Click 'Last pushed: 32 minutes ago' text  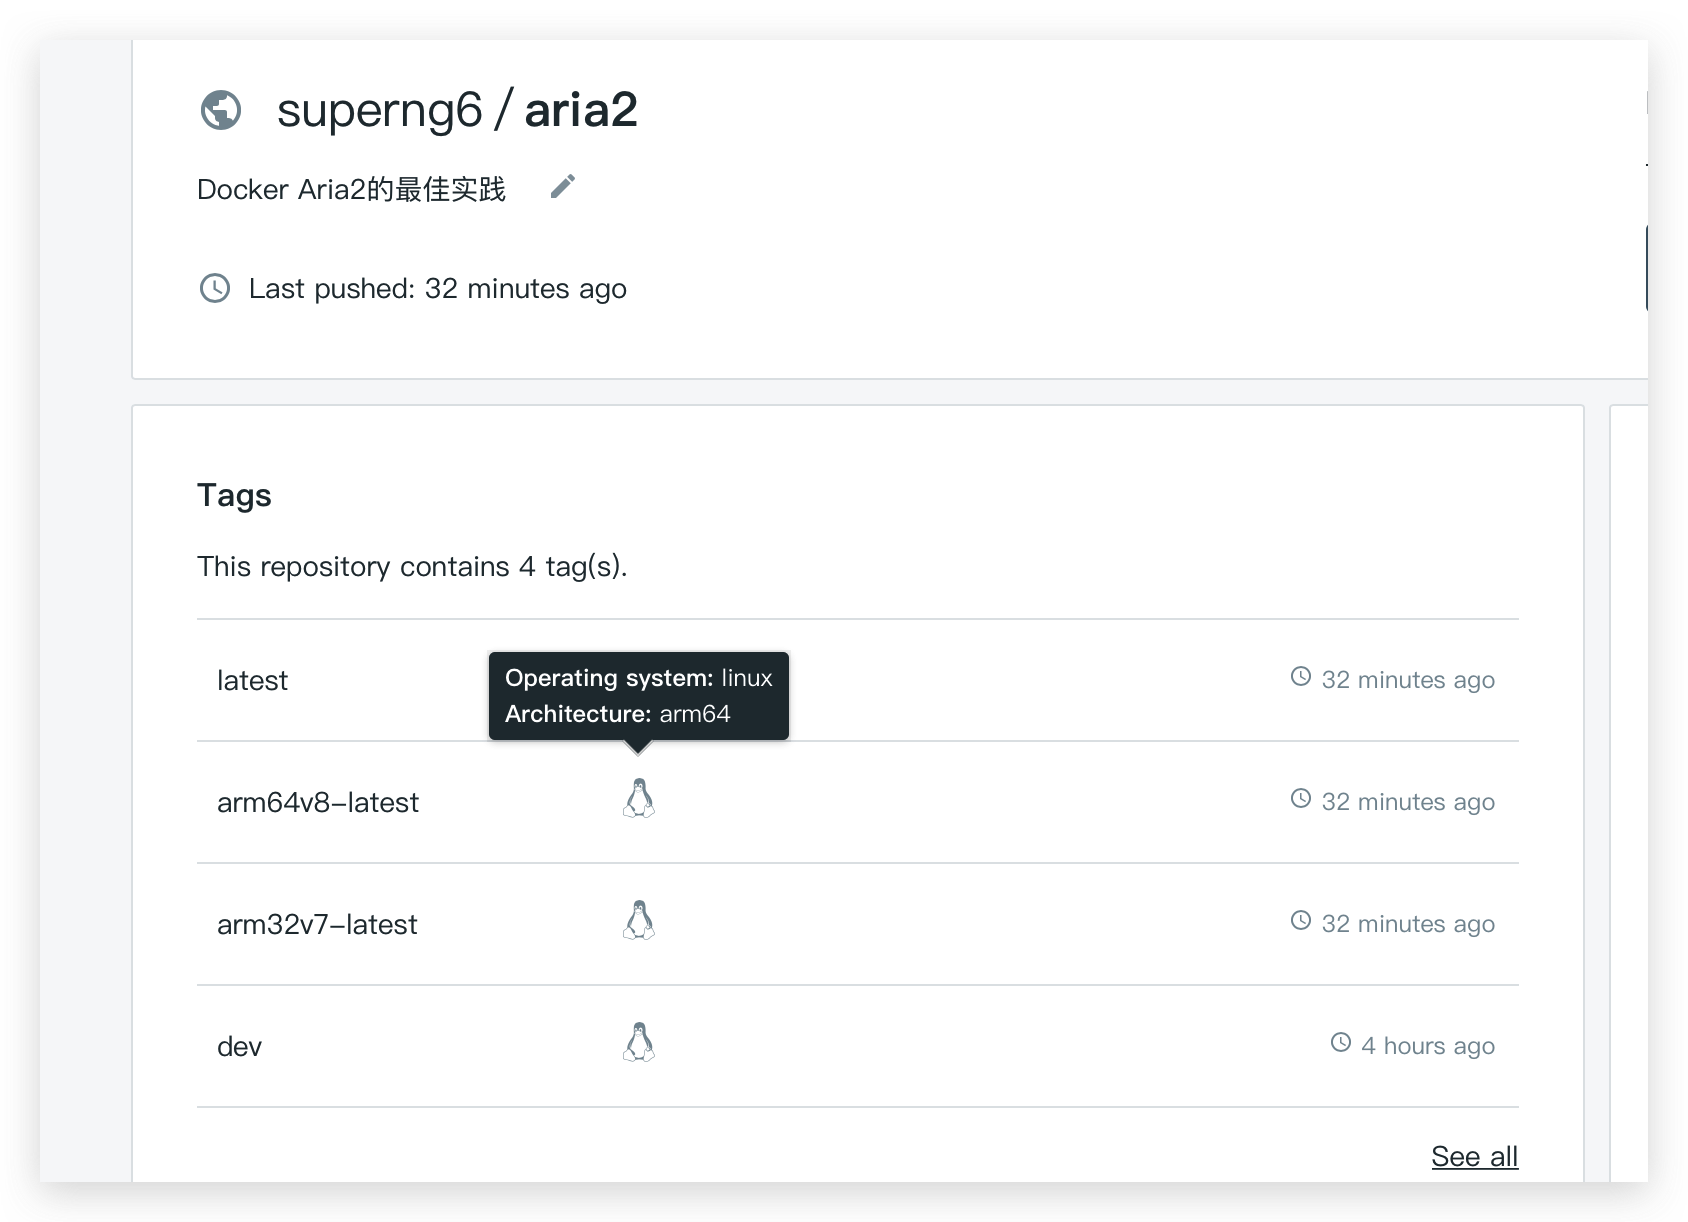click(x=438, y=289)
